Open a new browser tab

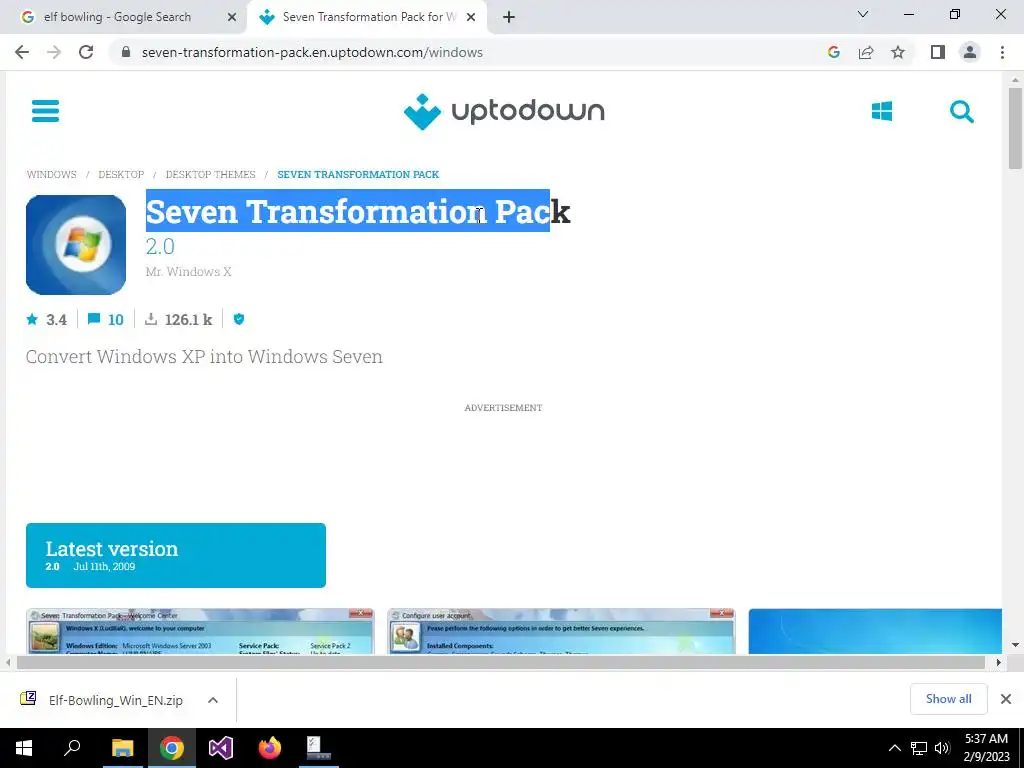509,17
